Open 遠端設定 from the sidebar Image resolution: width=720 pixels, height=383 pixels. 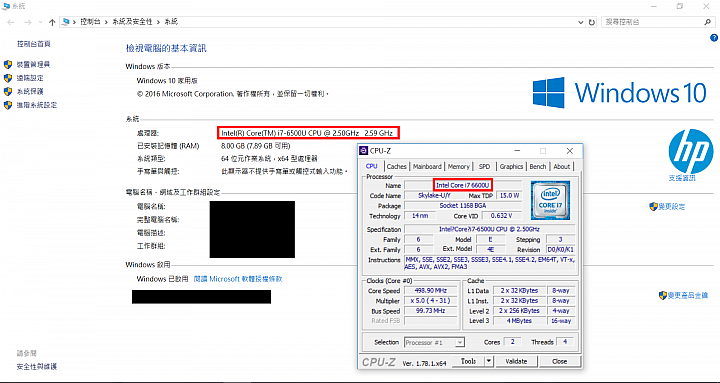pos(30,78)
